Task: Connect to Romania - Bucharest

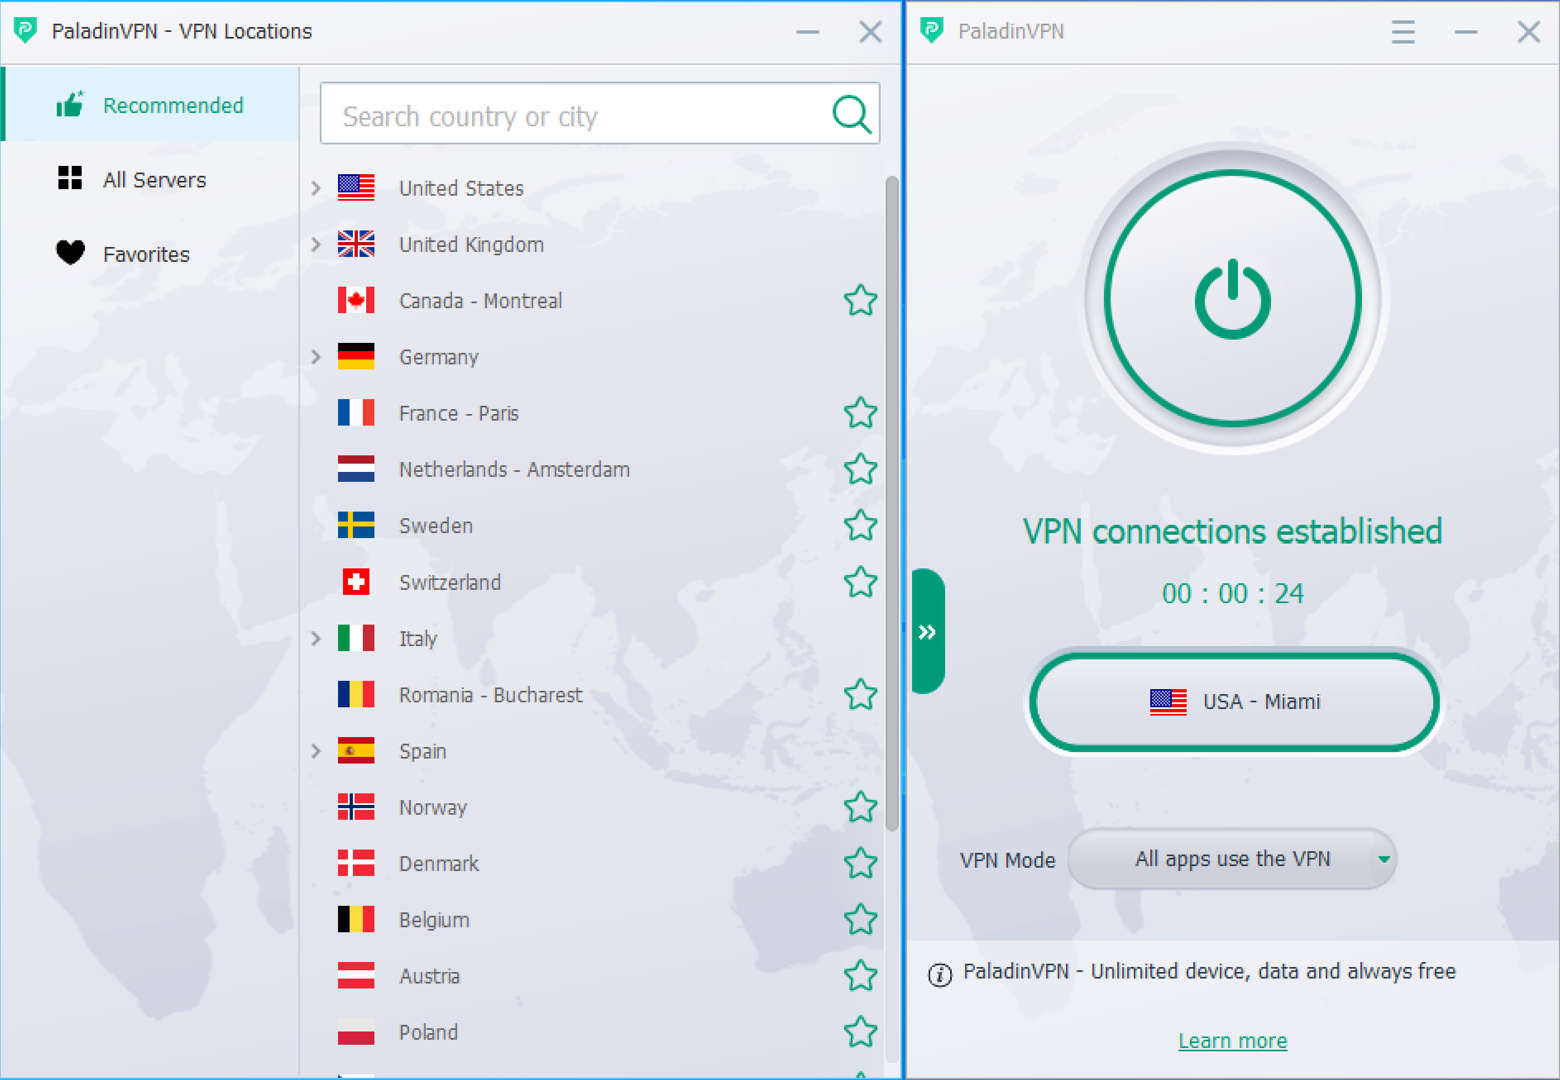Action: (x=490, y=694)
